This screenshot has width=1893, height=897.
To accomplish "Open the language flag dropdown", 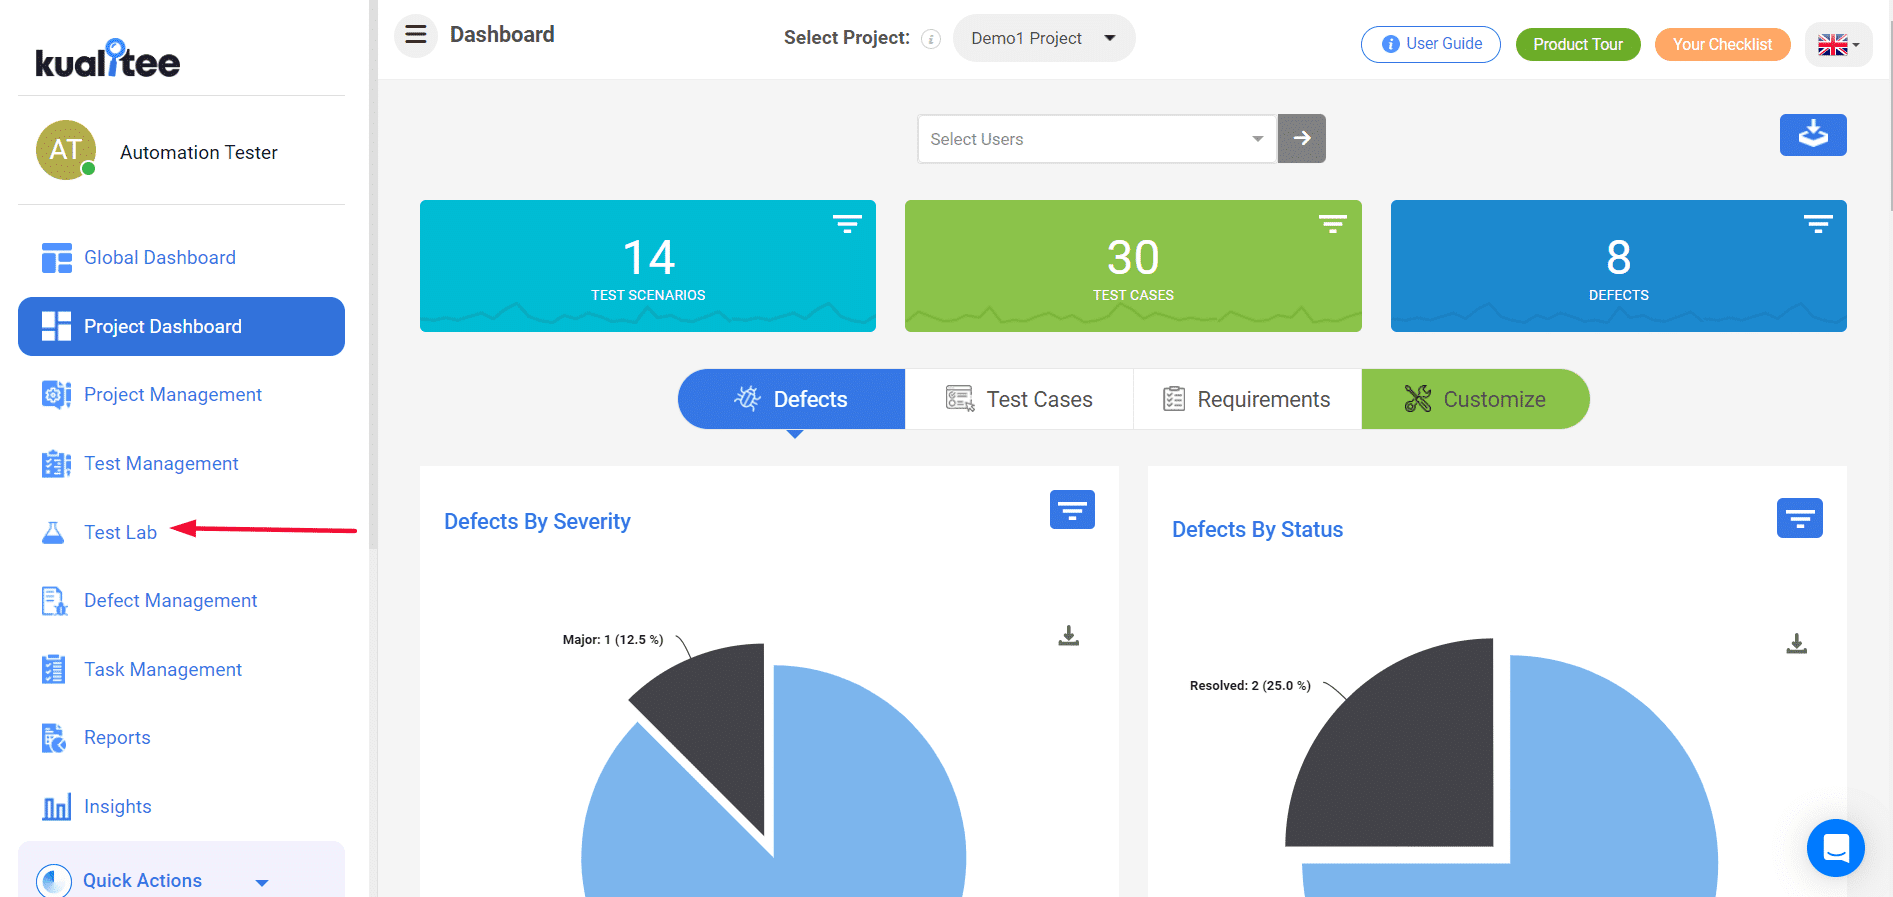I will tap(1838, 45).
